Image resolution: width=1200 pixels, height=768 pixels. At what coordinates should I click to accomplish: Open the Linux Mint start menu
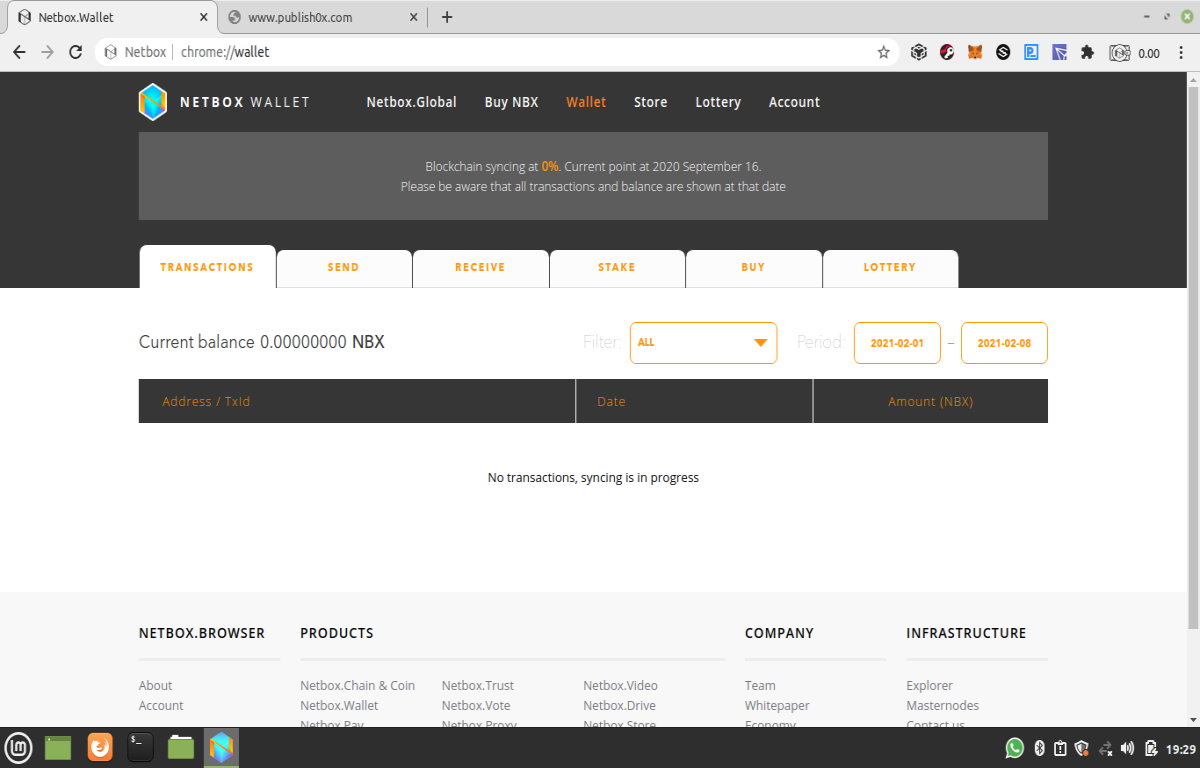pyautogui.click(x=19, y=747)
